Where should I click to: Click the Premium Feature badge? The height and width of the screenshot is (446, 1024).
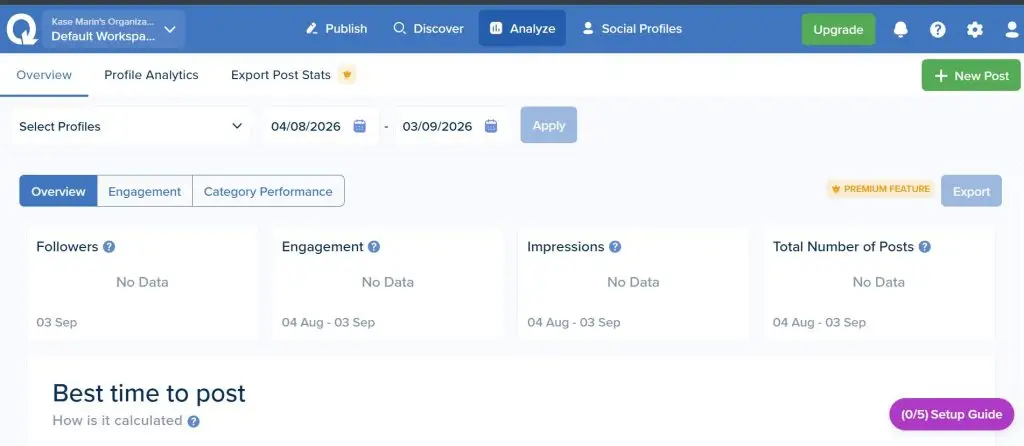pos(881,189)
